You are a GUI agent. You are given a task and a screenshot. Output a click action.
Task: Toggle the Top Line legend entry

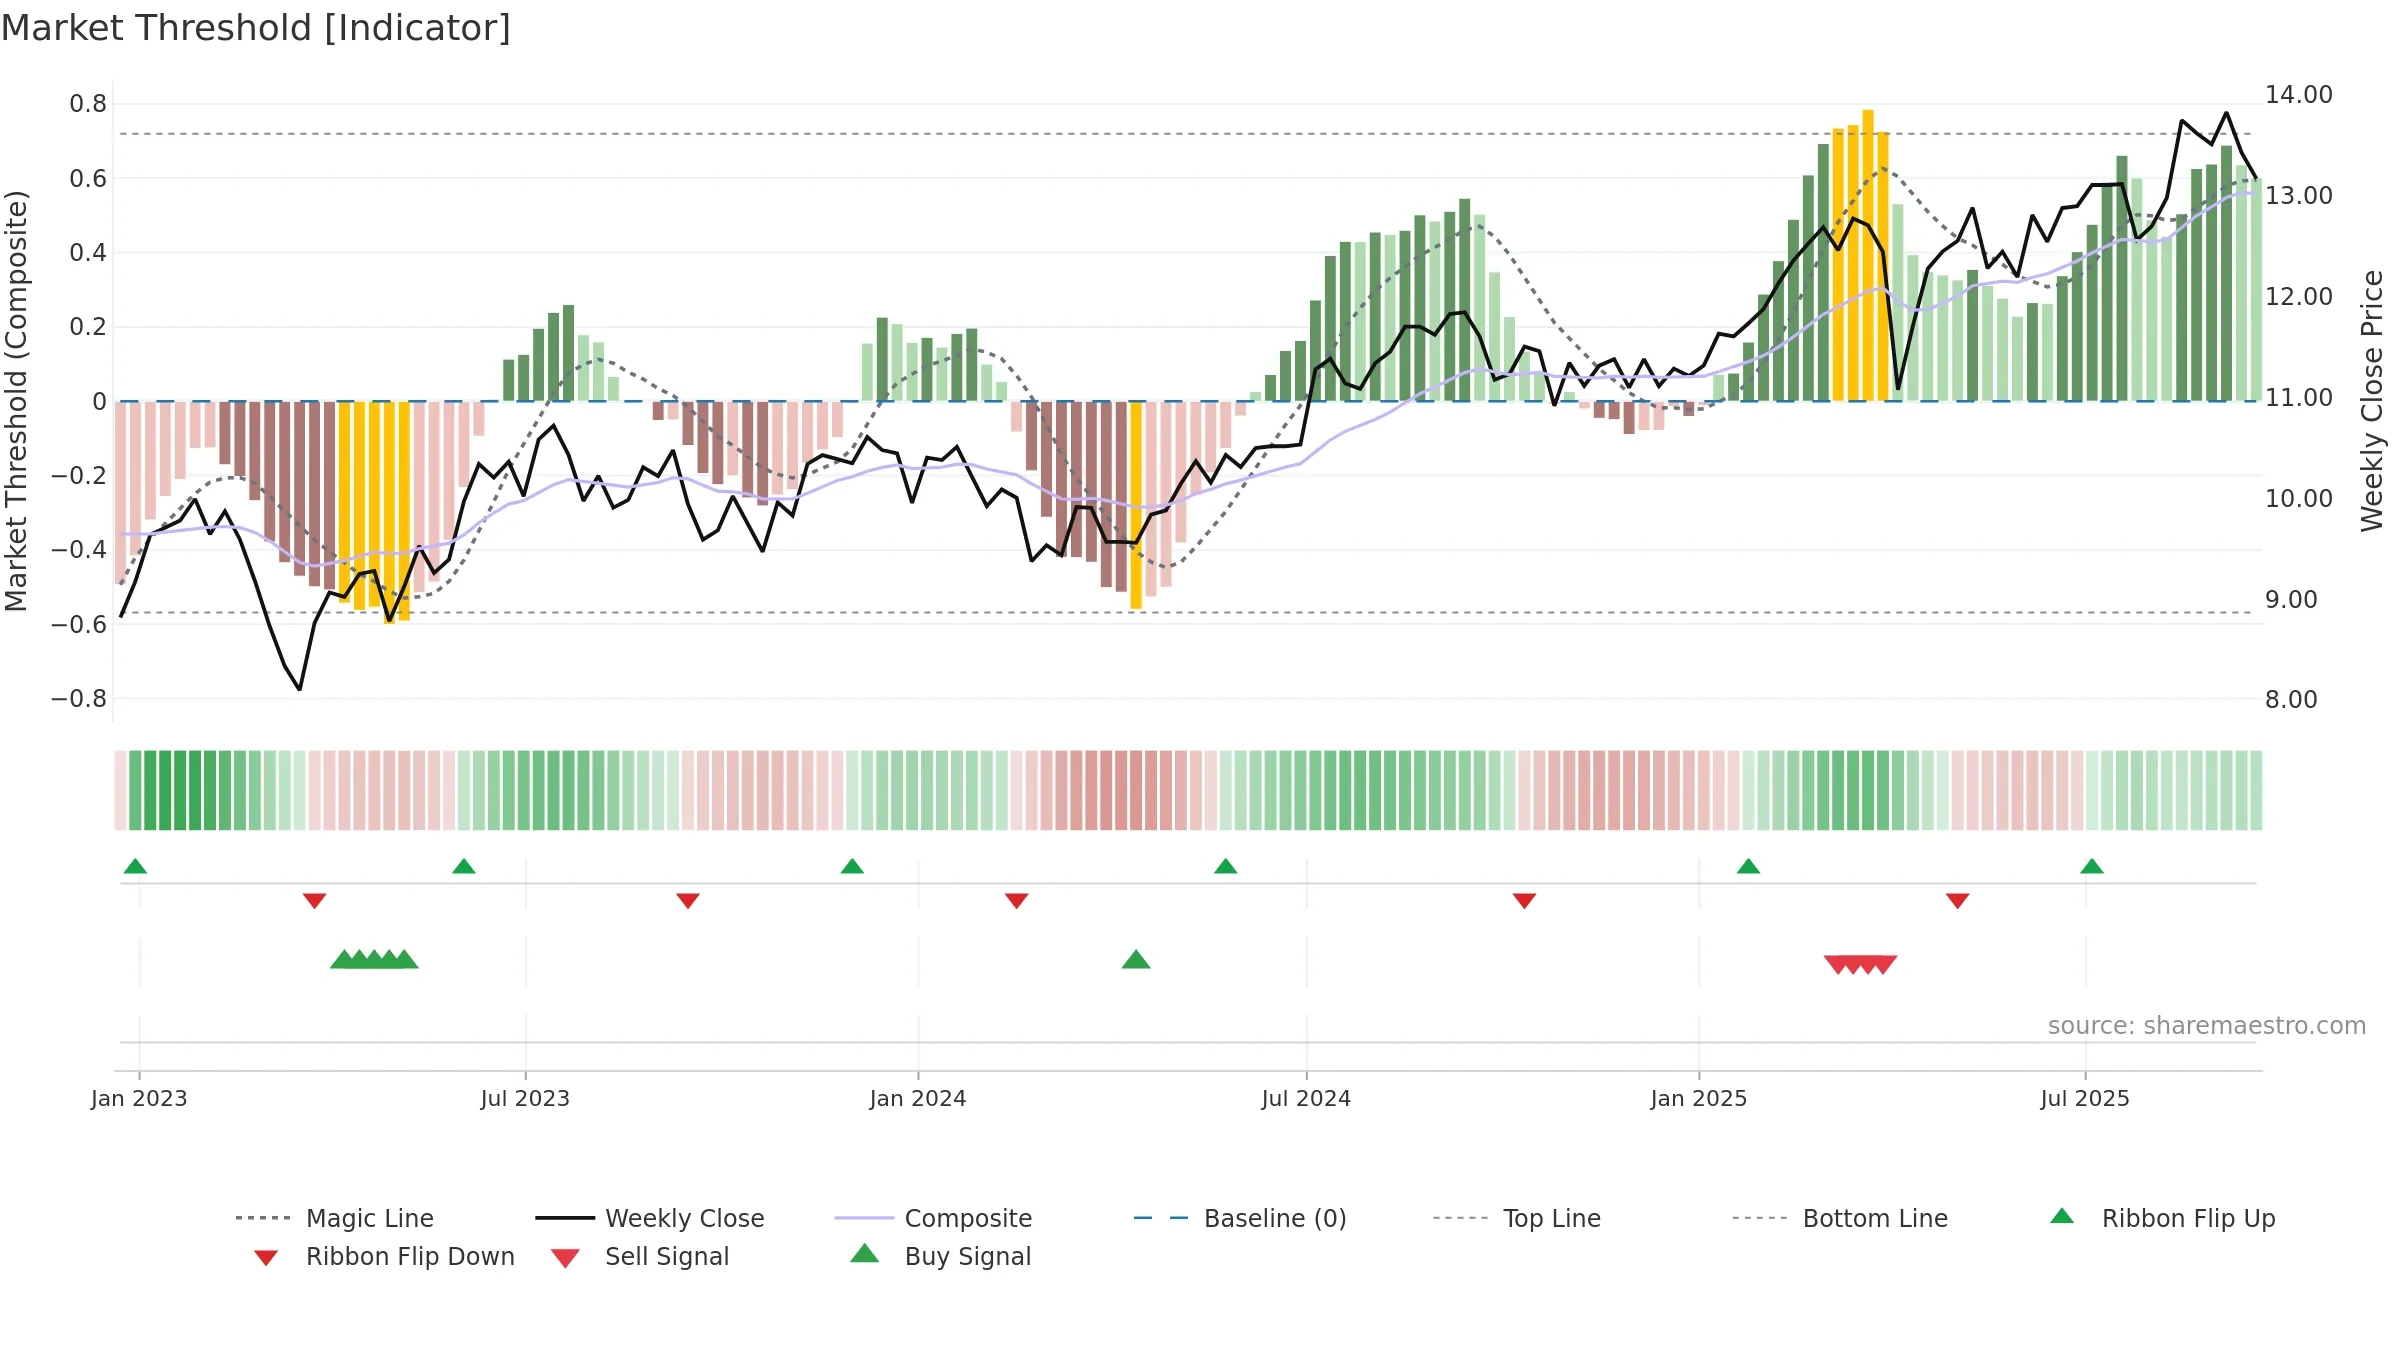pos(1517,1218)
